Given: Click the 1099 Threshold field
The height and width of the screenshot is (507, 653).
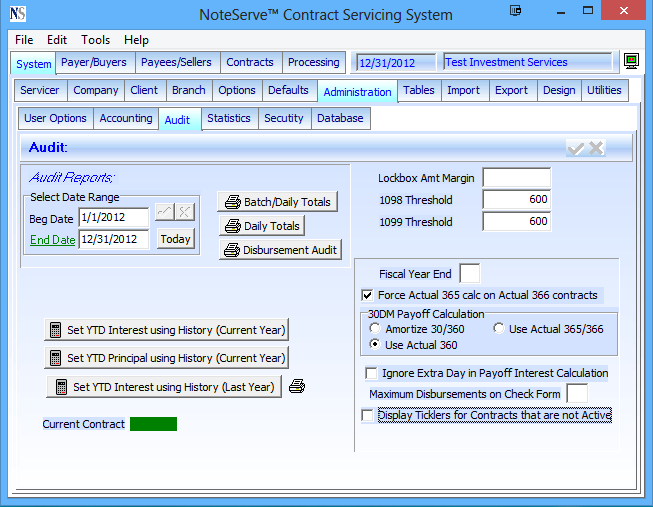Looking at the screenshot, I should click(x=517, y=221).
